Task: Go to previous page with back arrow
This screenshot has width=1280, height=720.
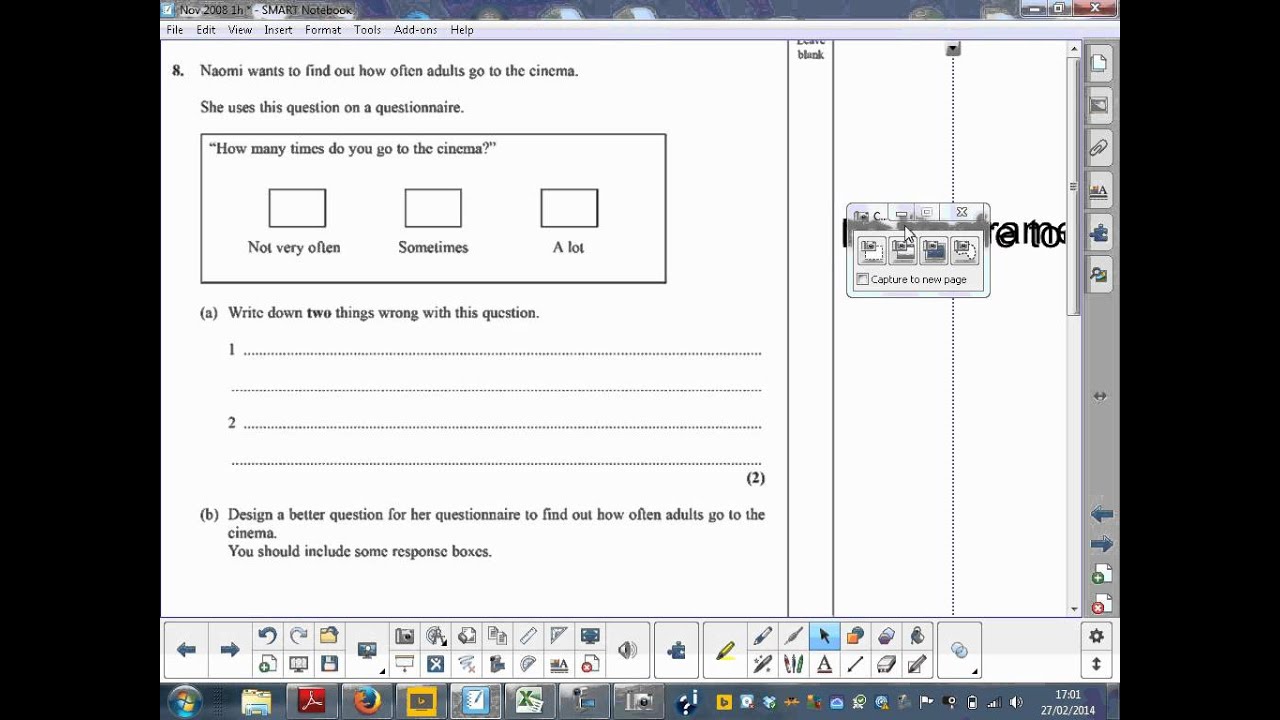Action: pos(186,650)
